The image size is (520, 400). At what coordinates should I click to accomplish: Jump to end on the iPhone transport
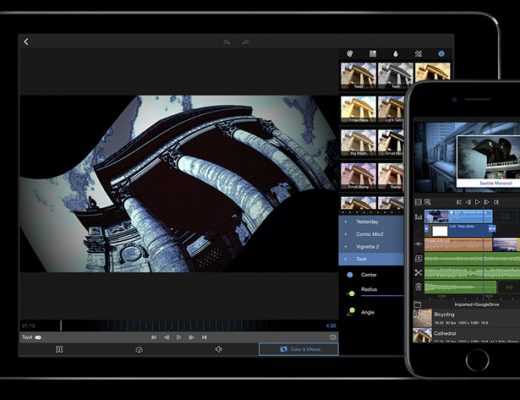pos(496,202)
